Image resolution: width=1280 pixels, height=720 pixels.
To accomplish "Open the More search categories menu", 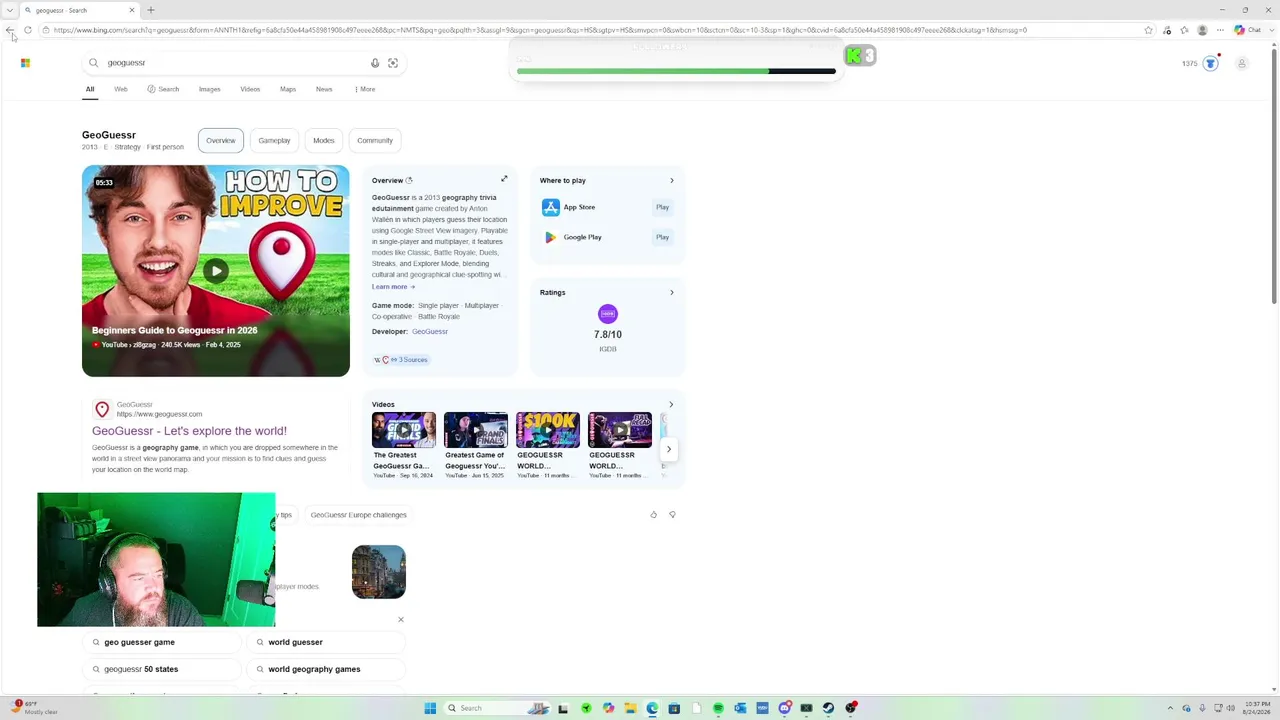I will (365, 89).
